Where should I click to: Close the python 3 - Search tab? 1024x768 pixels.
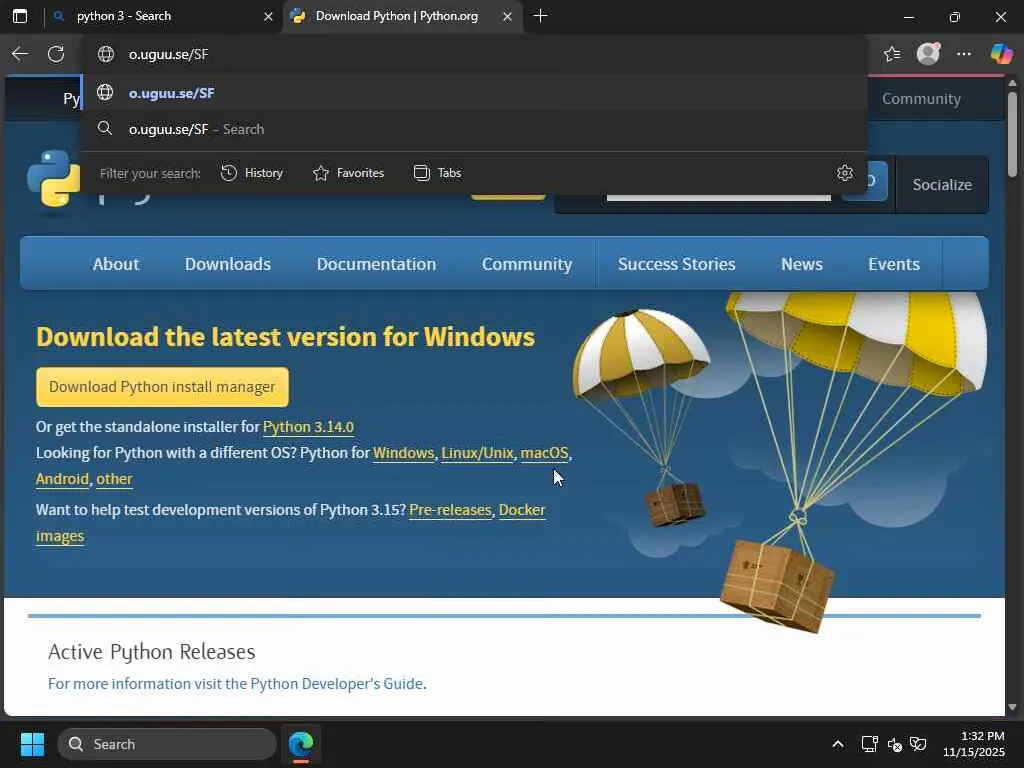point(268,16)
